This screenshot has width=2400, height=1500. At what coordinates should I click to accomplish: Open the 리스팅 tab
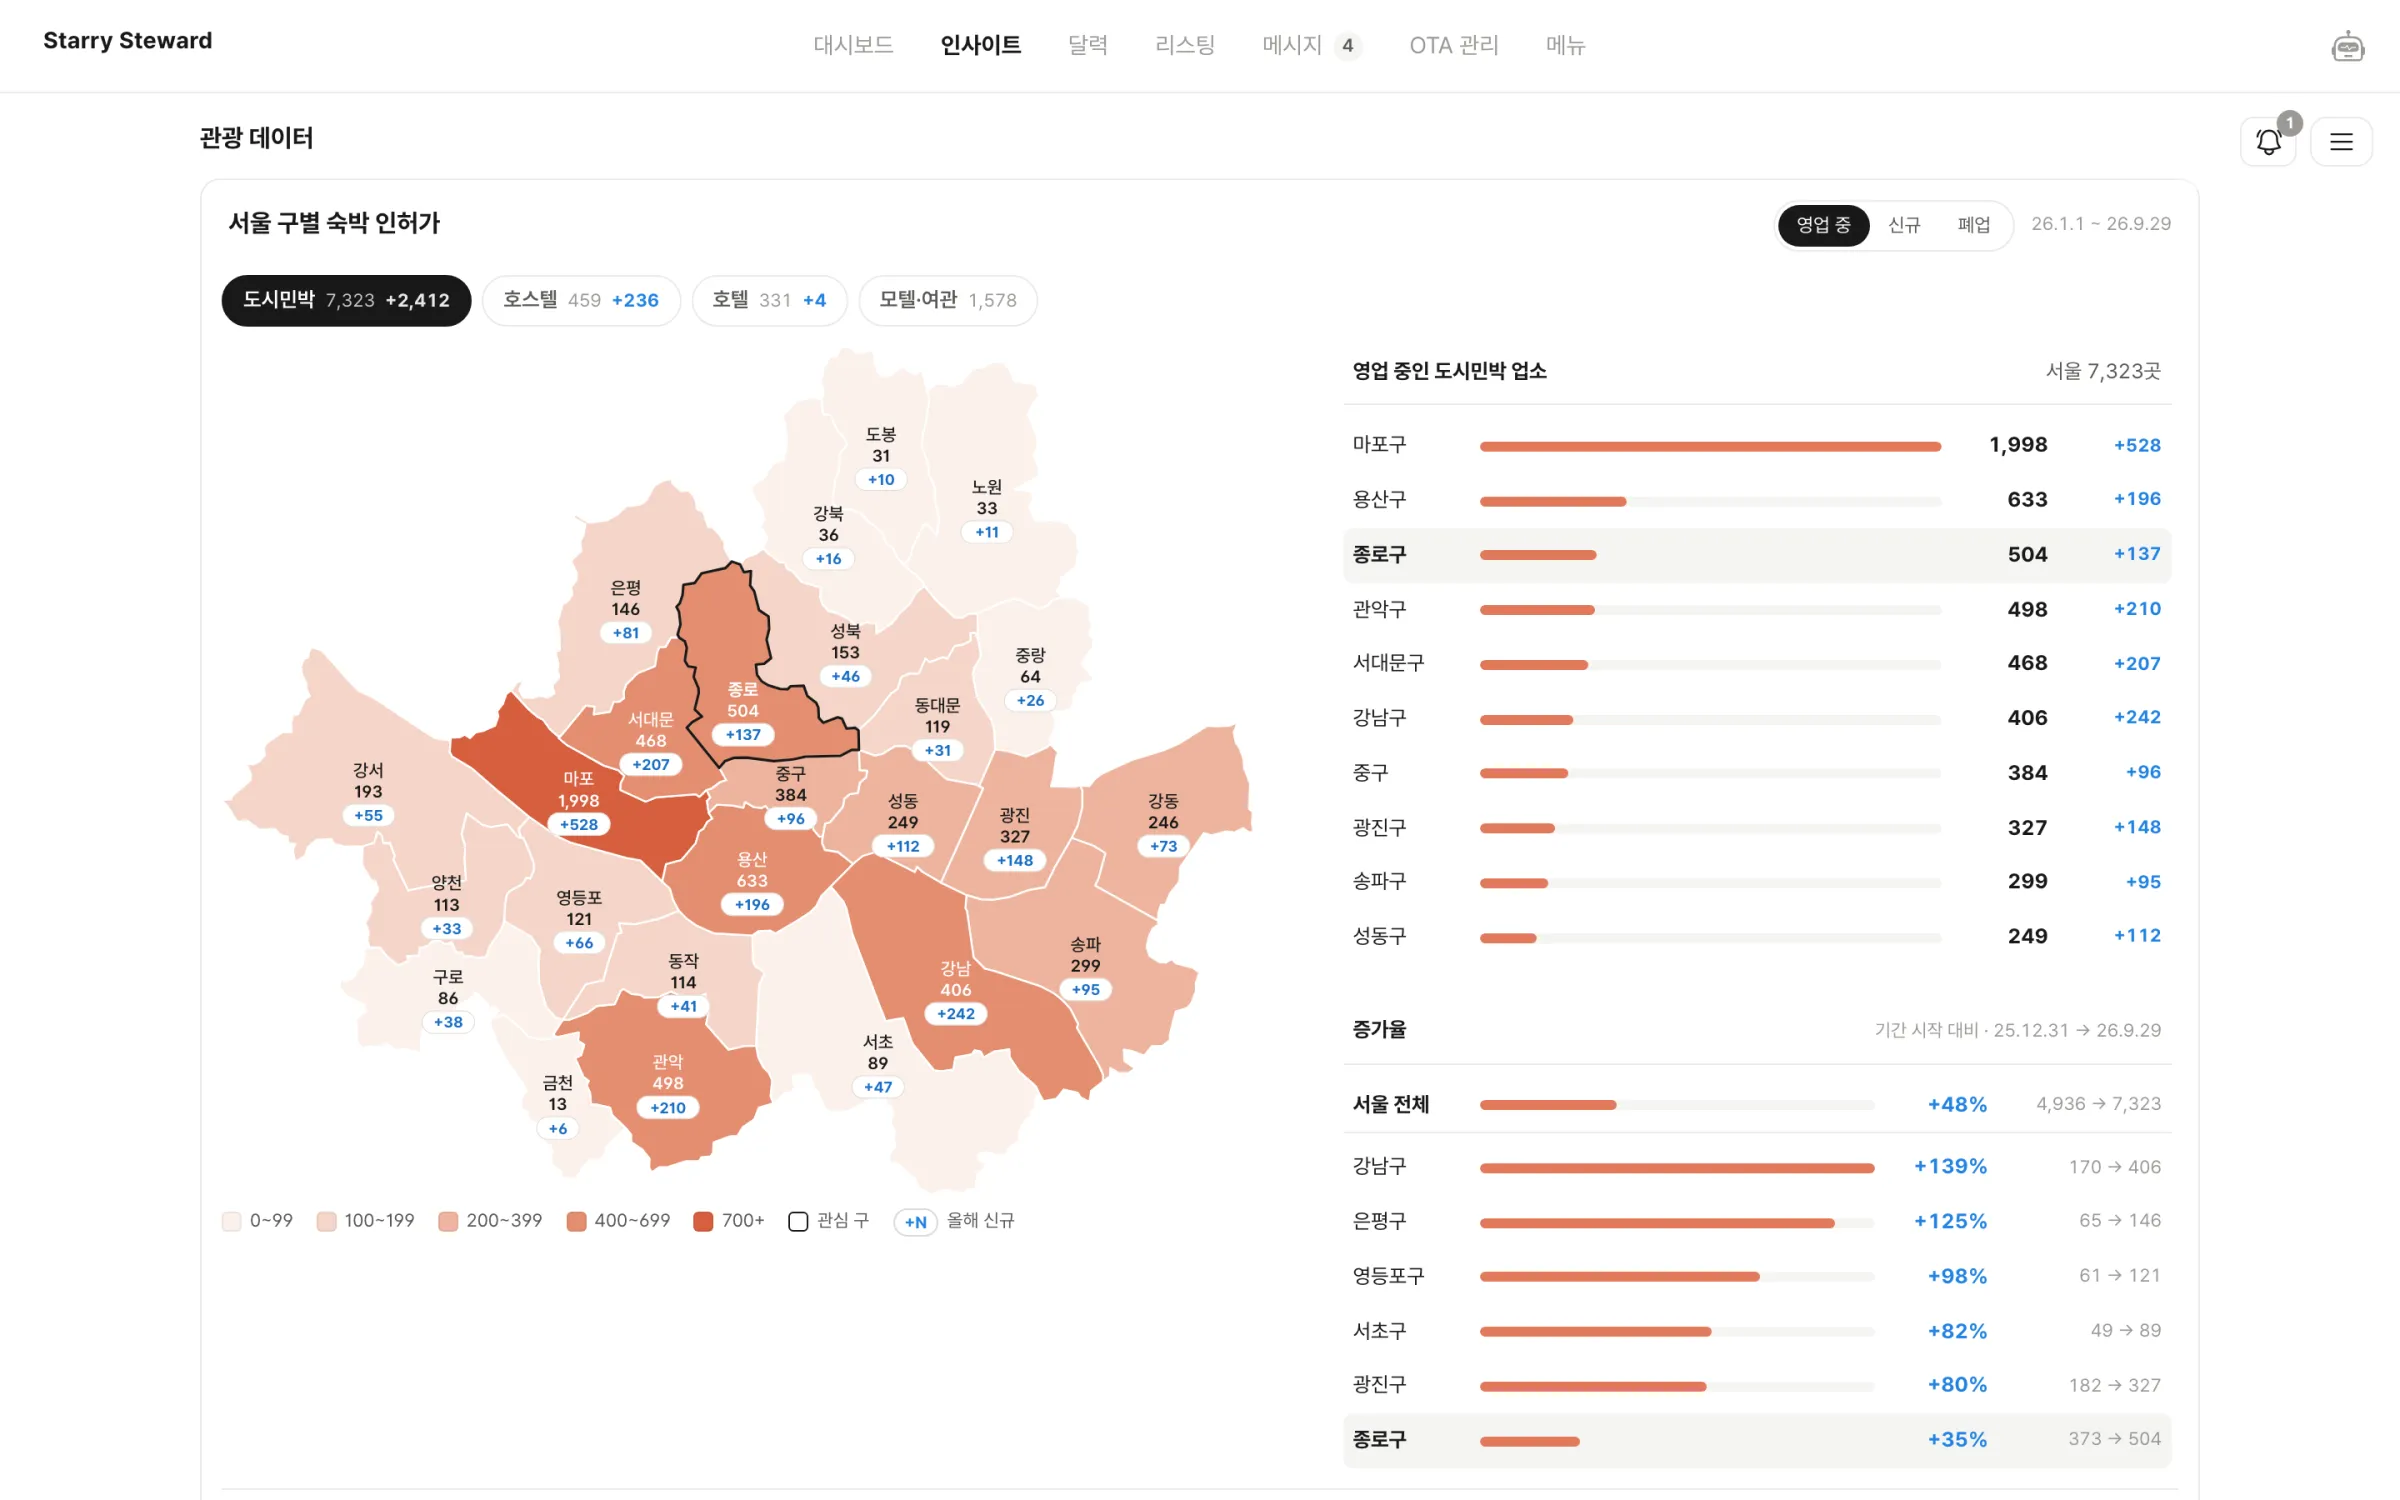coord(1184,45)
